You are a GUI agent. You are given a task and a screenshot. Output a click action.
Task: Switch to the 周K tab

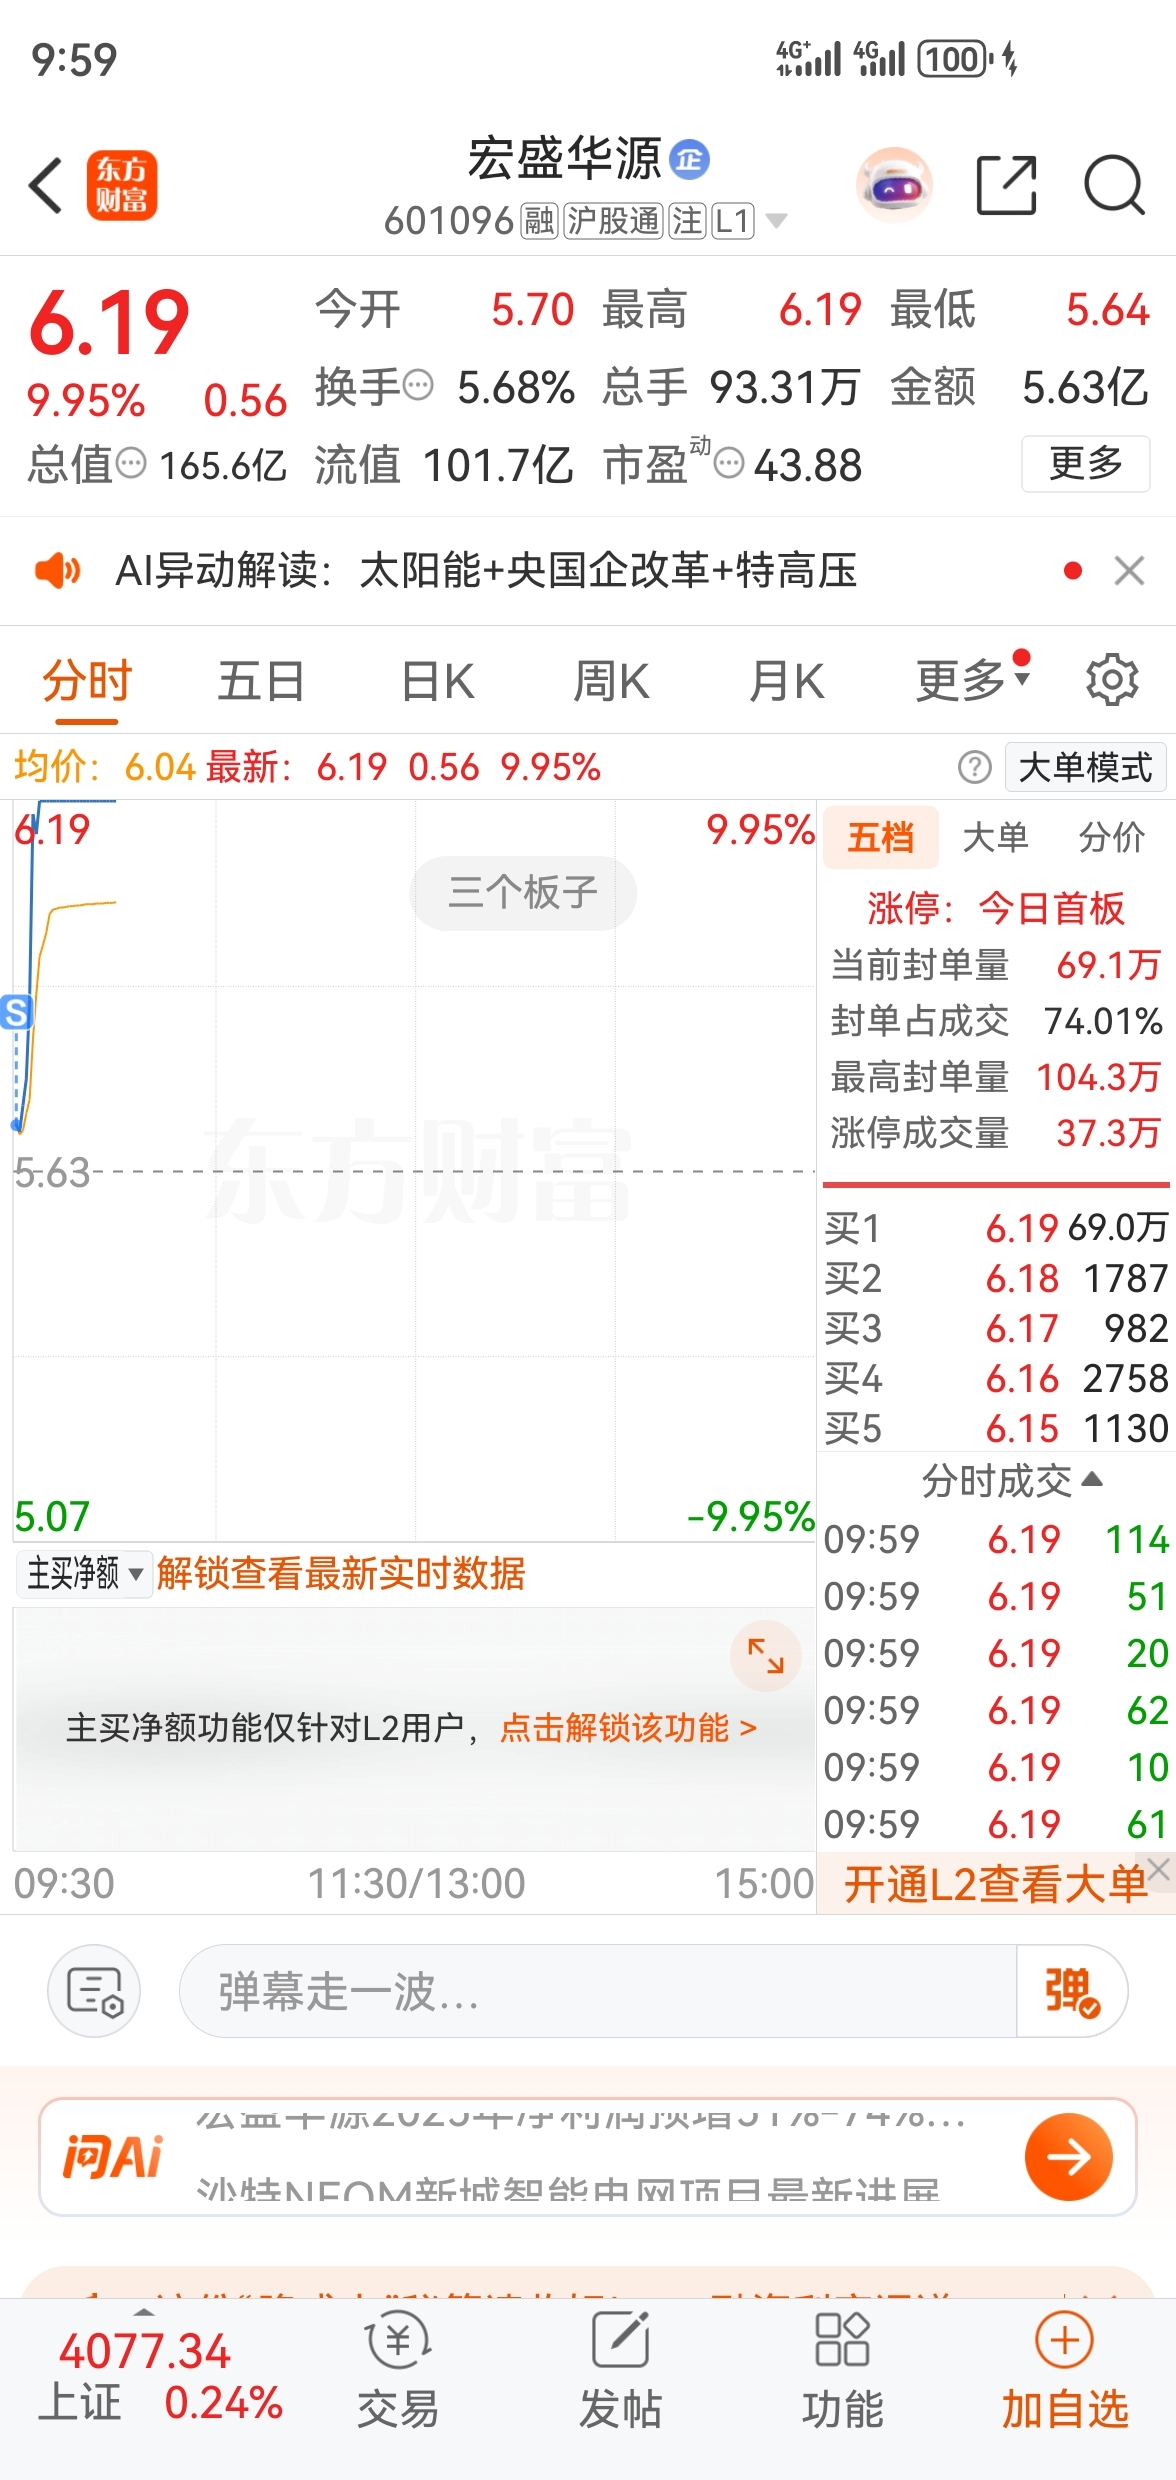pyautogui.click(x=611, y=682)
